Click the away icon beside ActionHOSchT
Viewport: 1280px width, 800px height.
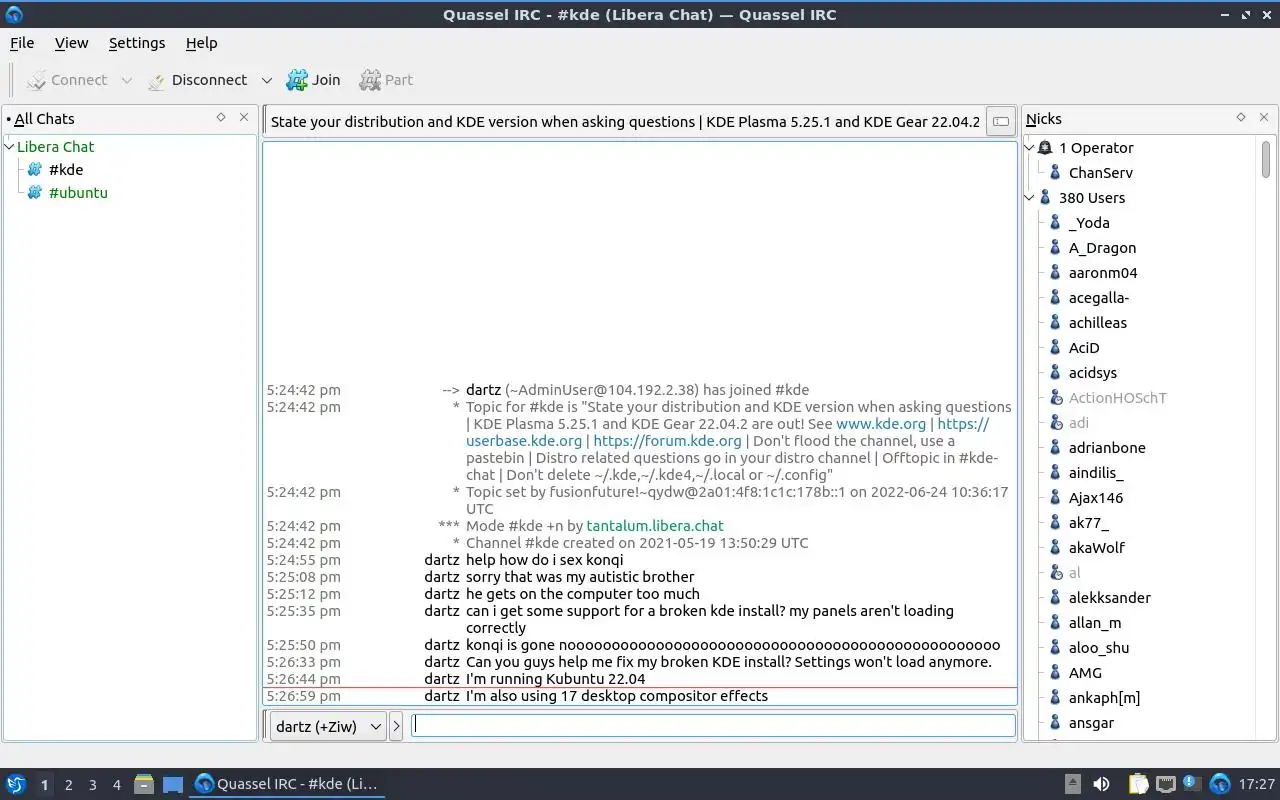tap(1055, 397)
